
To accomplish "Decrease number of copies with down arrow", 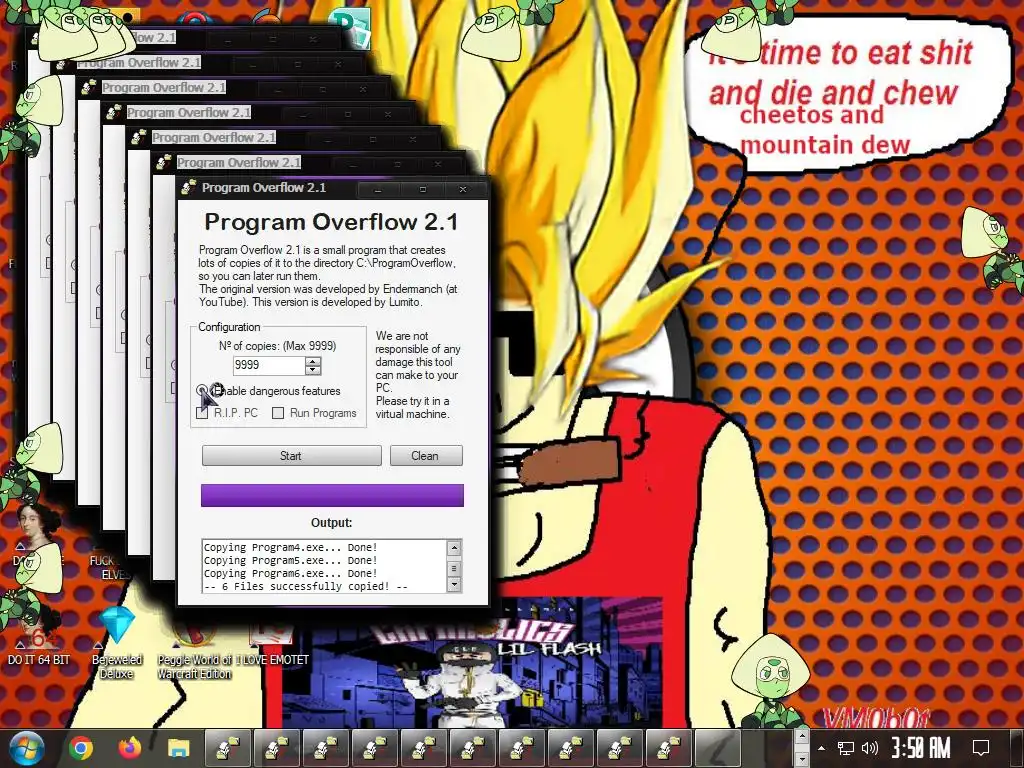I will click(x=313, y=370).
